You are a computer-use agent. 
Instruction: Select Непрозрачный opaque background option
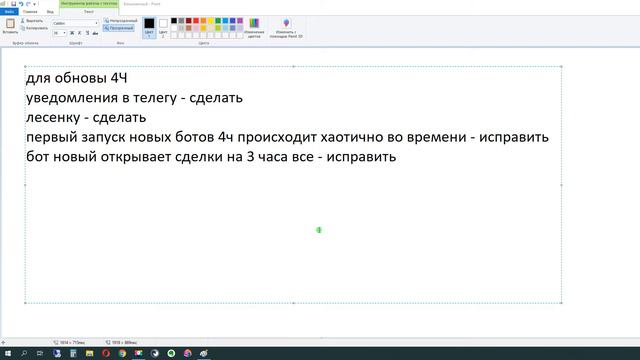[x=120, y=20]
